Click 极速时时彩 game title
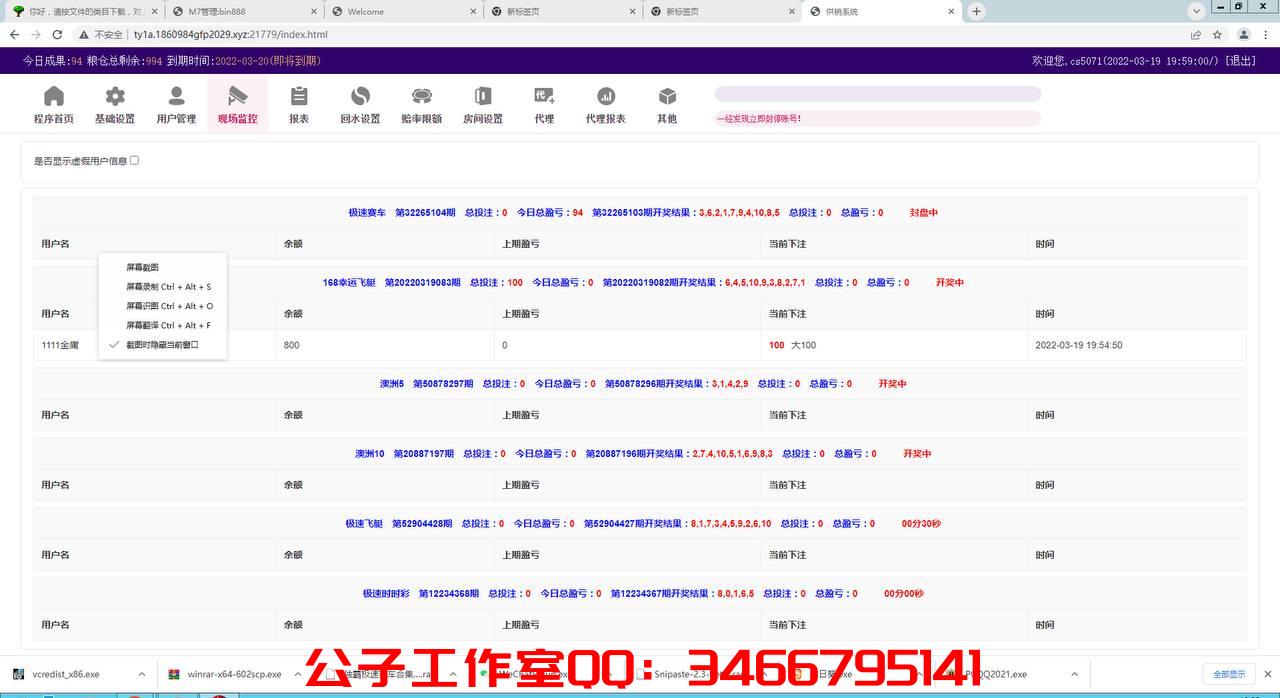This screenshot has height=698, width=1280. (386, 594)
